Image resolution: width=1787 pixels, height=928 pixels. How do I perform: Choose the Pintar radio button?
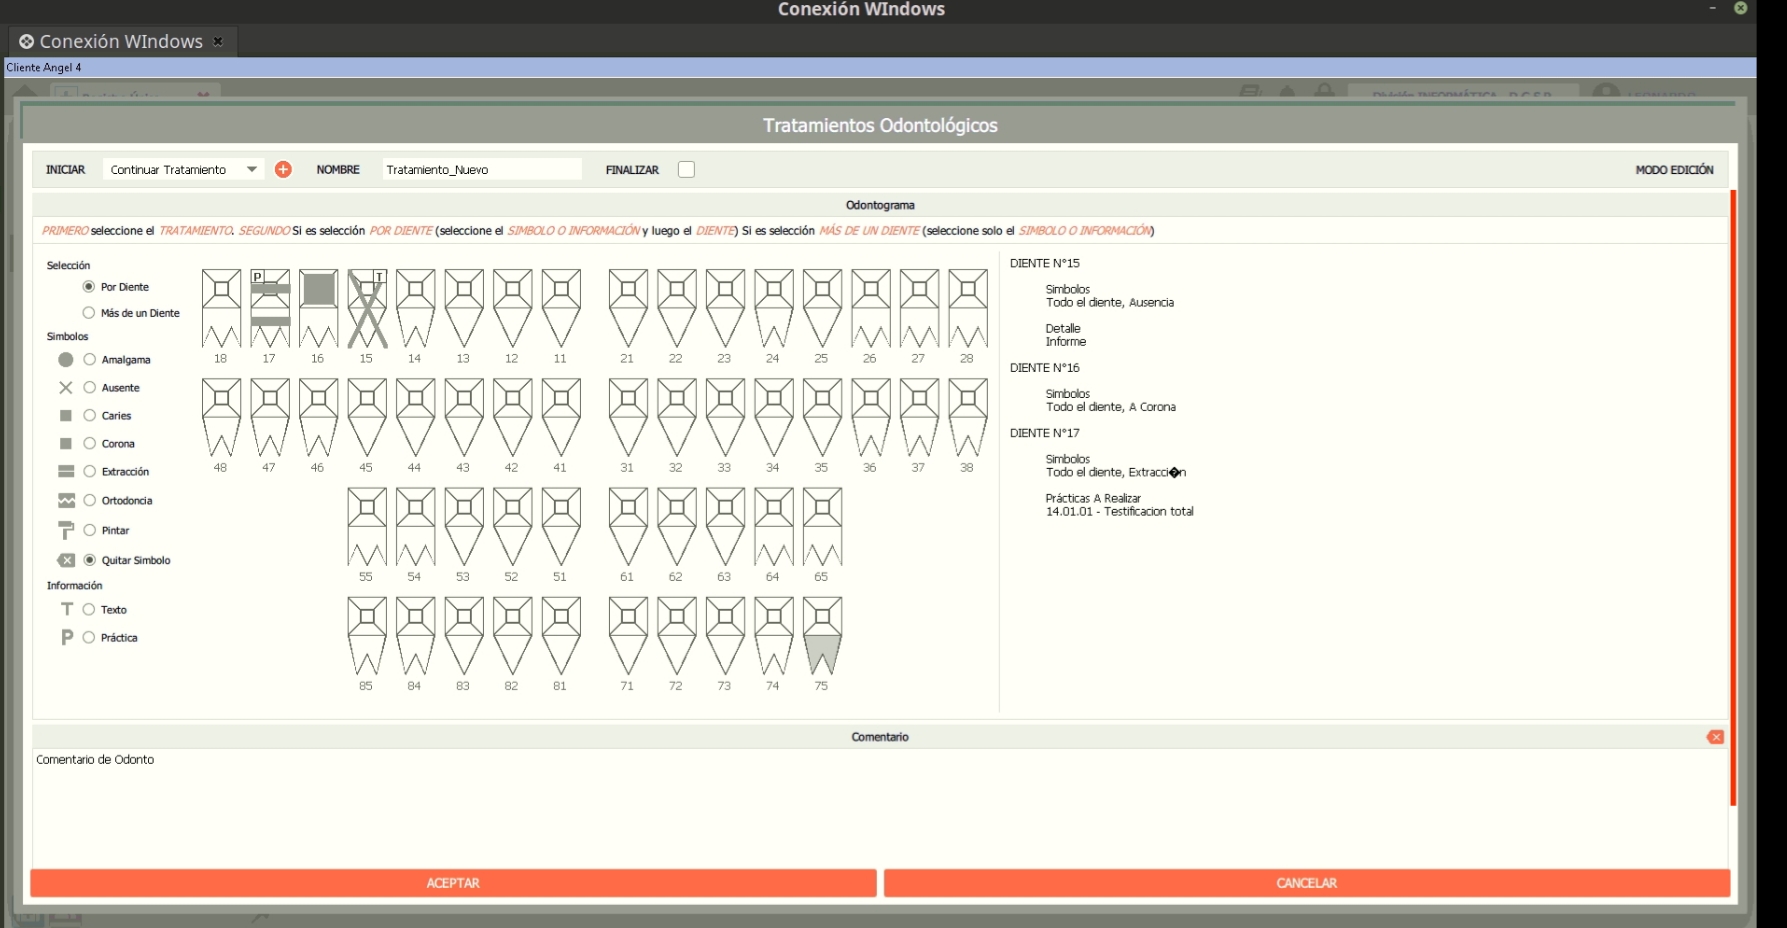click(90, 531)
